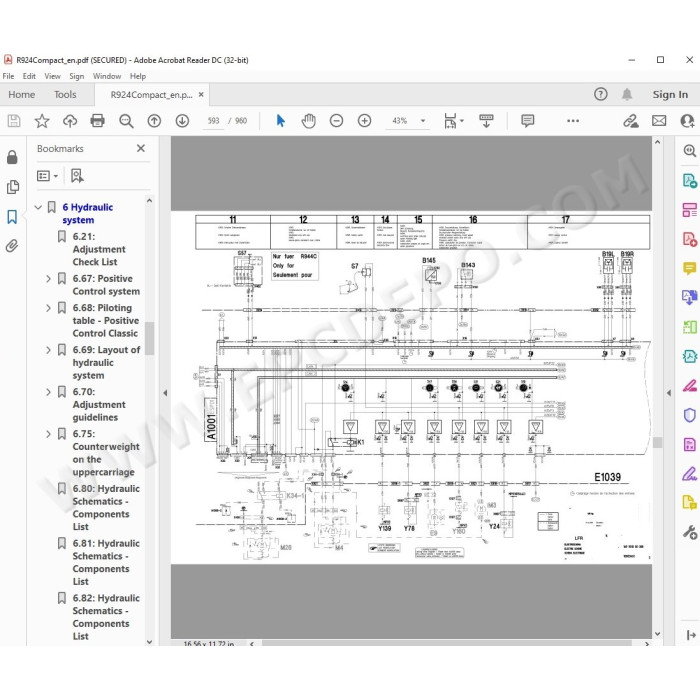700x700 pixels.
Task: Open 6.80 Hydraulic Schematics Components List
Action: coord(106,508)
